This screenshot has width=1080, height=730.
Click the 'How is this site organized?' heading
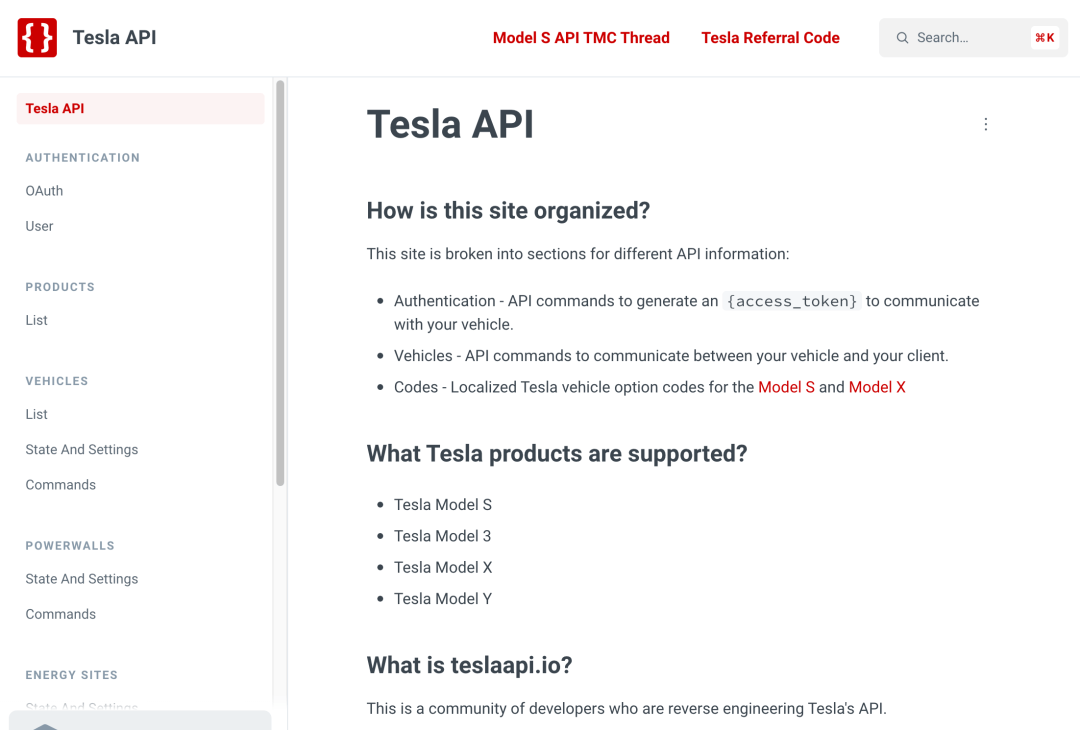pyautogui.click(x=508, y=211)
